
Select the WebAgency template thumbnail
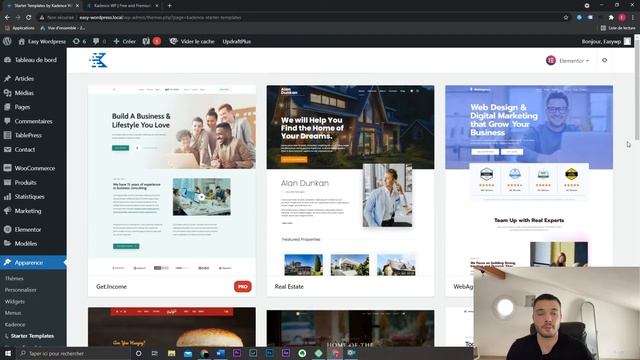click(x=529, y=176)
